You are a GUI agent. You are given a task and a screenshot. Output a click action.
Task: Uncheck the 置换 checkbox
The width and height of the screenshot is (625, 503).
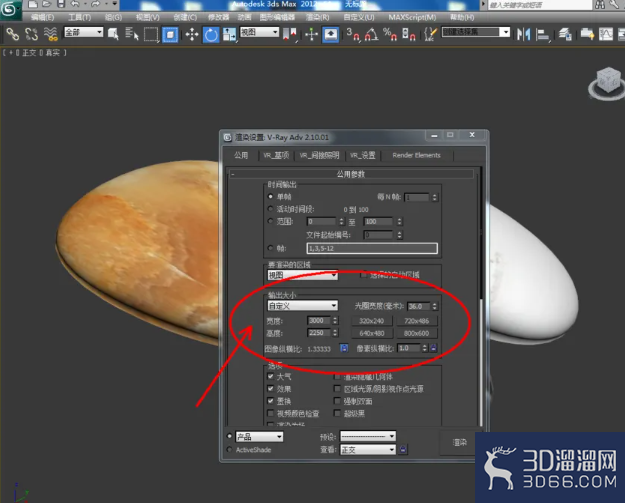[x=271, y=401]
